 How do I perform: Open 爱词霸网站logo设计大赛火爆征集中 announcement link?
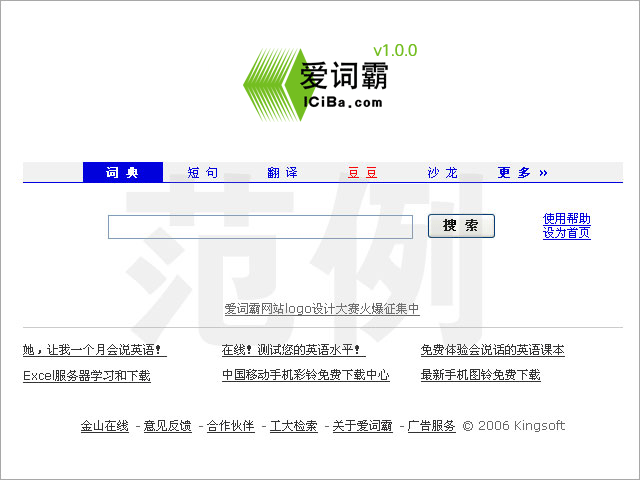pos(322,309)
